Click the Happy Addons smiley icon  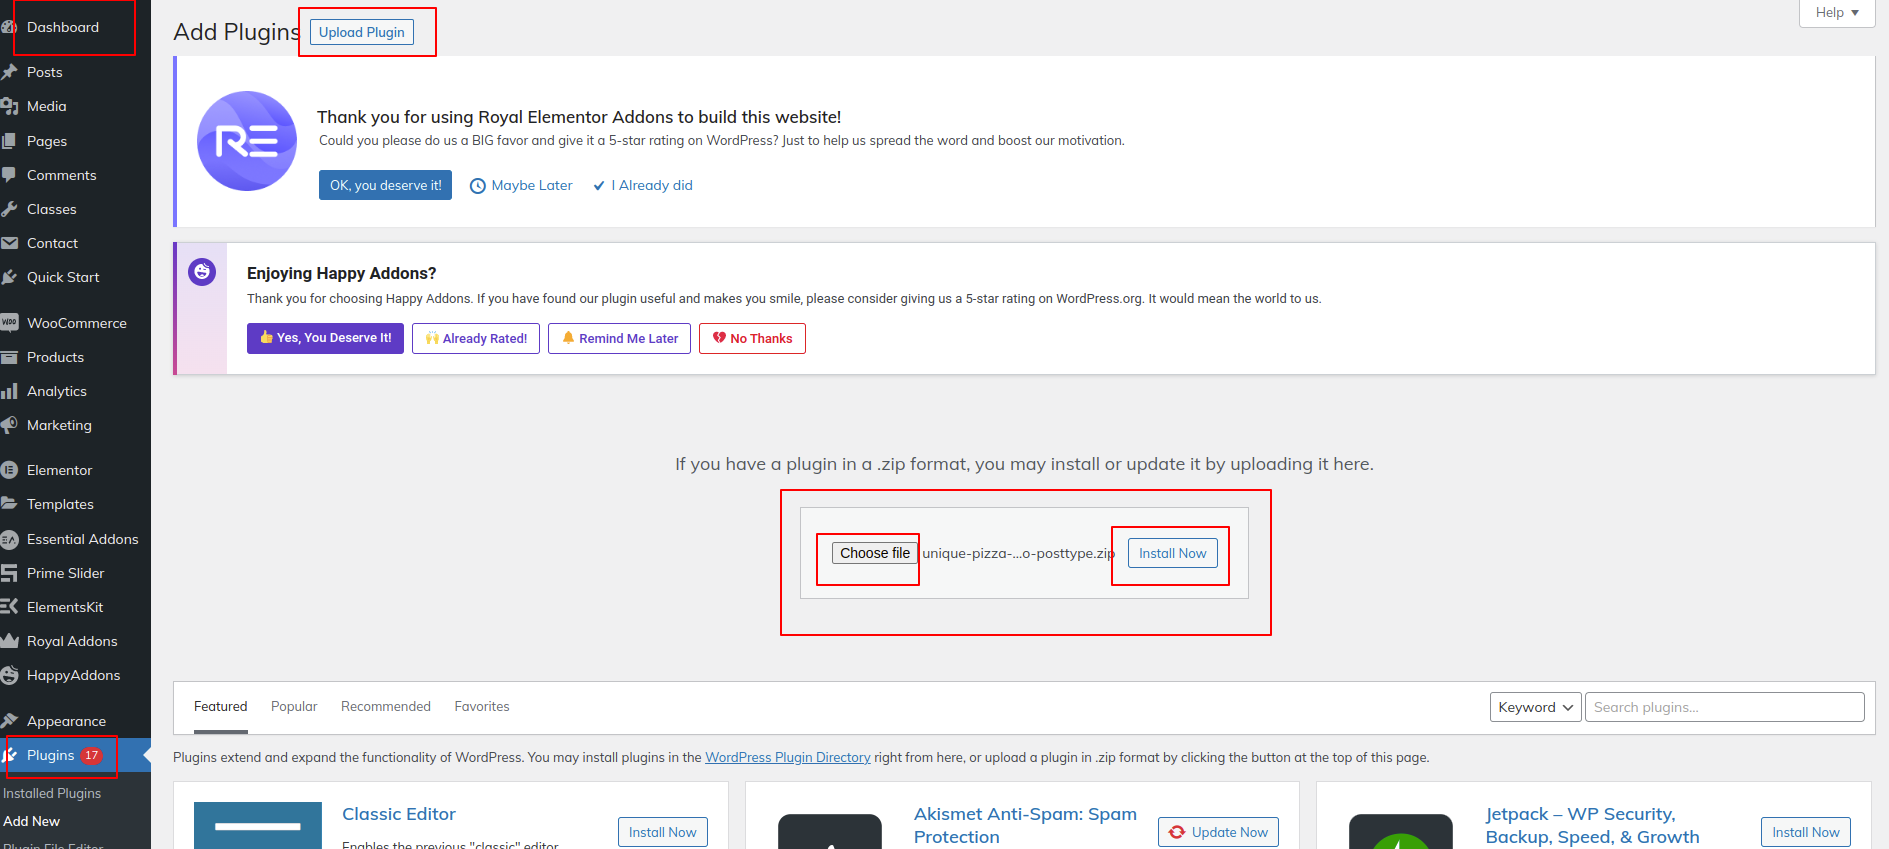pos(202,272)
